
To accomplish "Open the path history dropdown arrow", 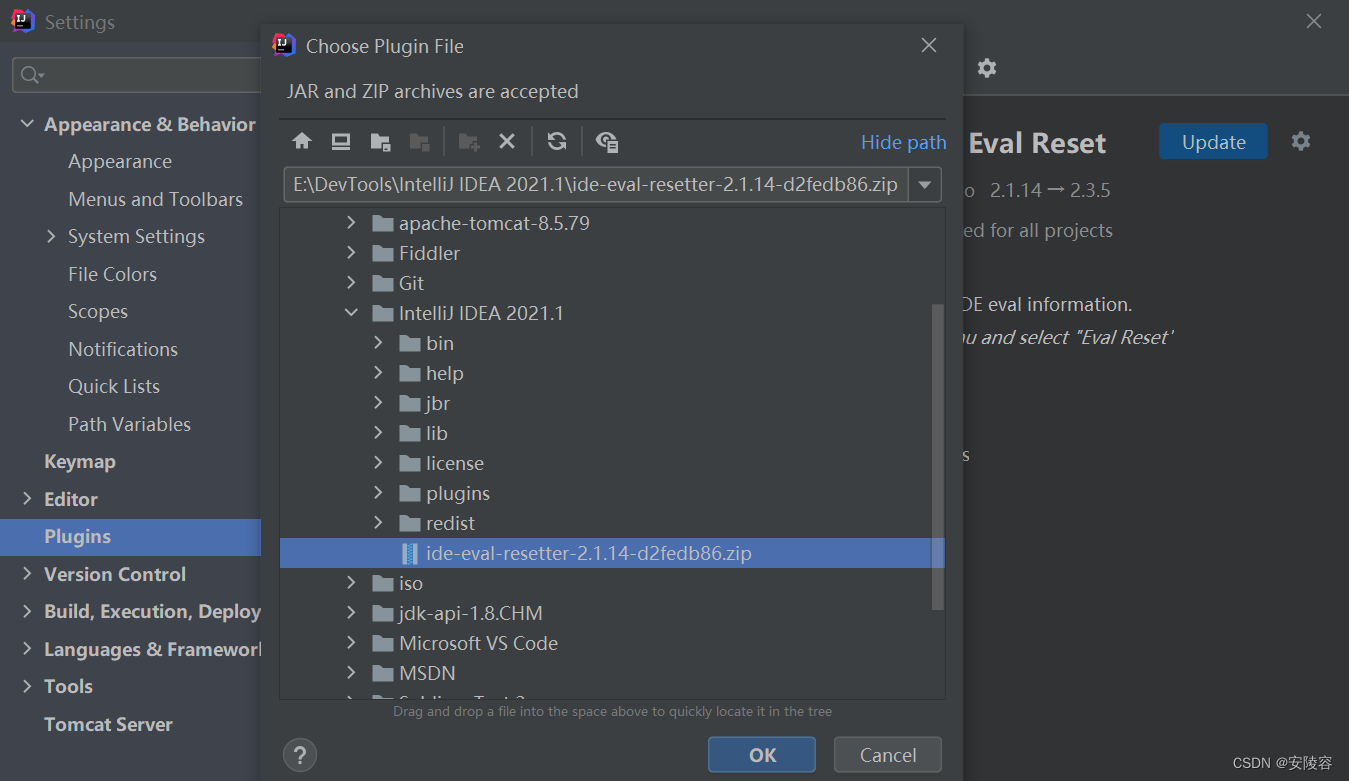I will tap(925, 185).
